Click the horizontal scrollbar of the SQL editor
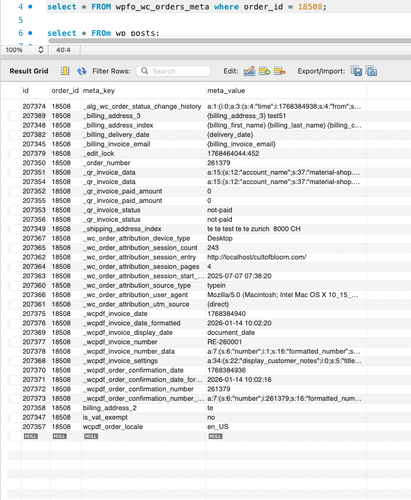Image resolution: width=411 pixels, height=500 pixels. pos(229,41)
